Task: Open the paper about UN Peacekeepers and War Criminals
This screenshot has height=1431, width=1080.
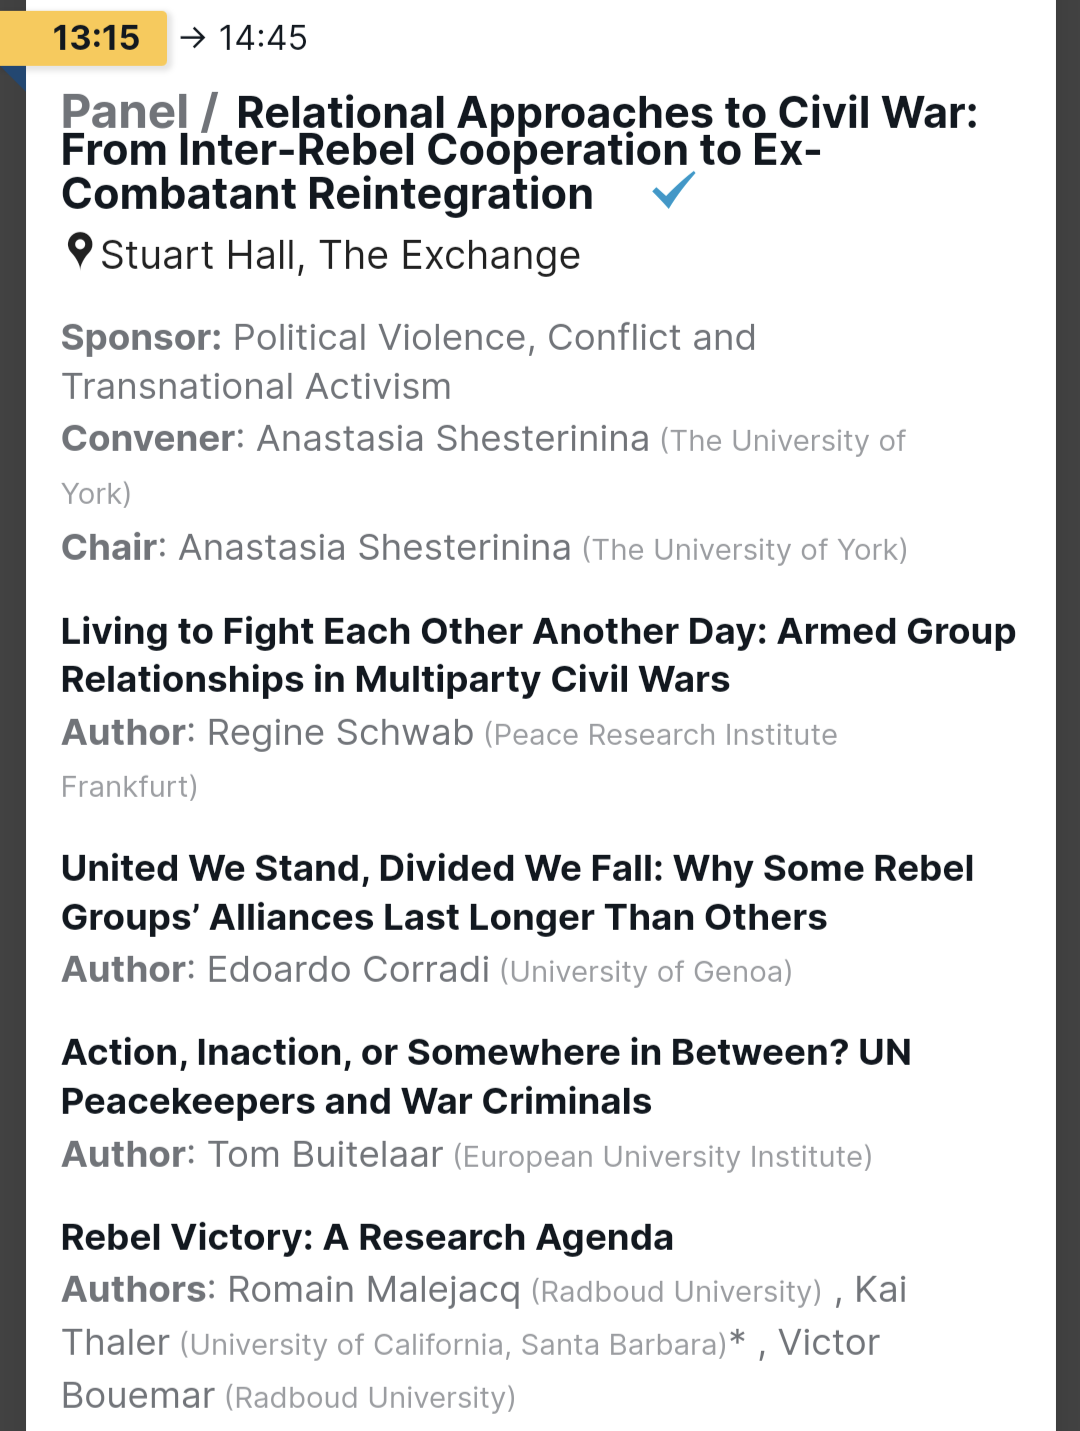Action: point(486,1076)
